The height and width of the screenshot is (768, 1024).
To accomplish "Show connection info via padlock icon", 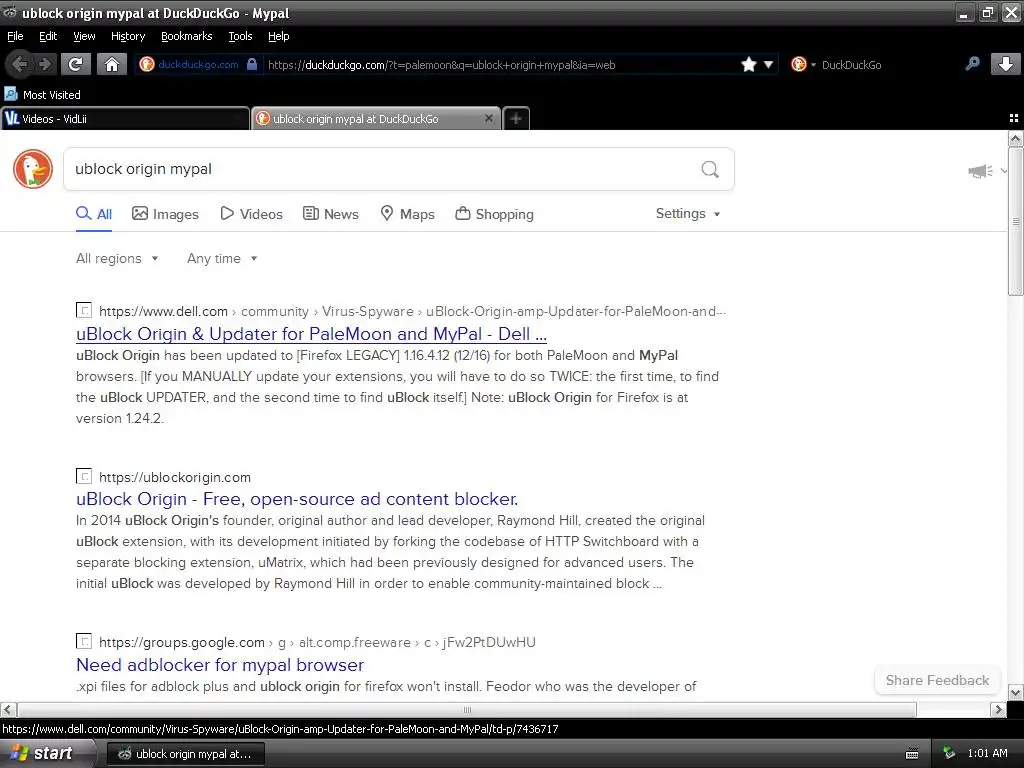I will click(x=252, y=64).
